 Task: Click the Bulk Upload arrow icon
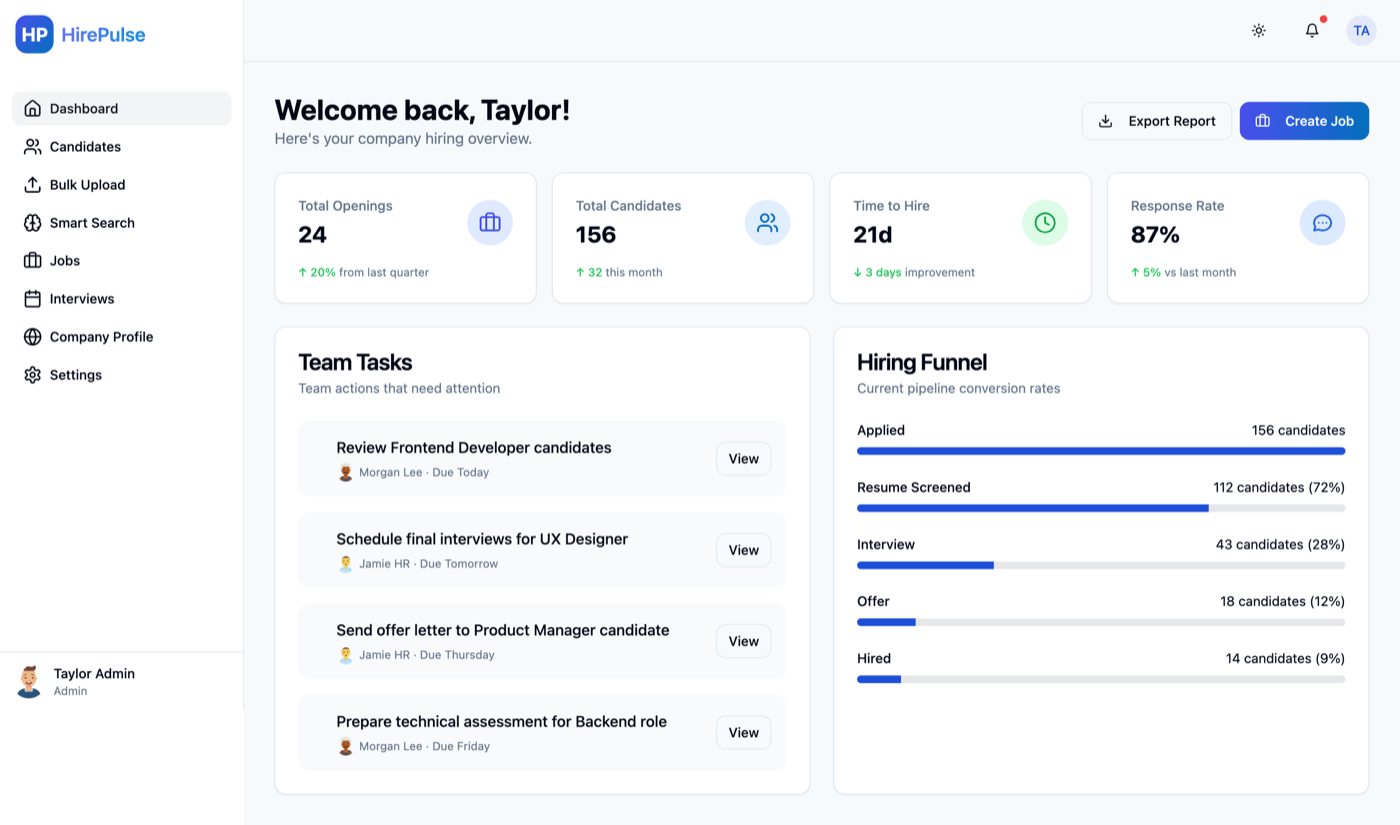tap(32, 184)
